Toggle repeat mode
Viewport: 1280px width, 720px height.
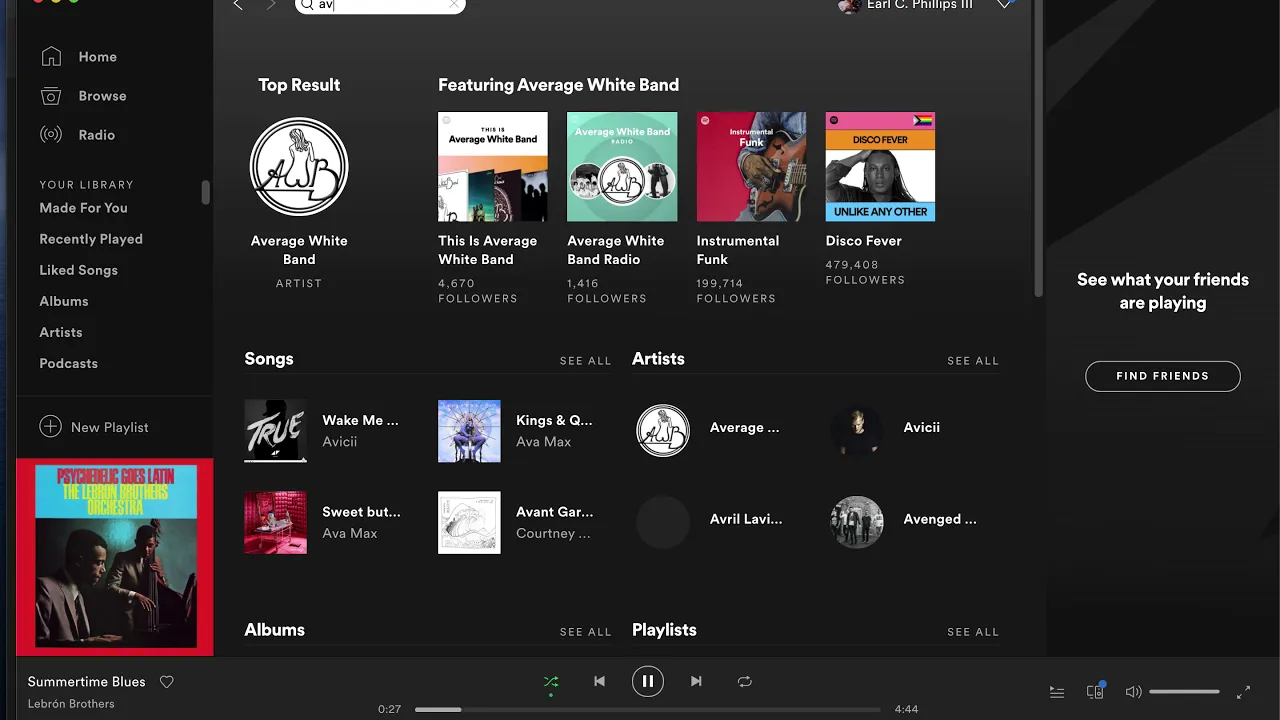click(x=745, y=681)
